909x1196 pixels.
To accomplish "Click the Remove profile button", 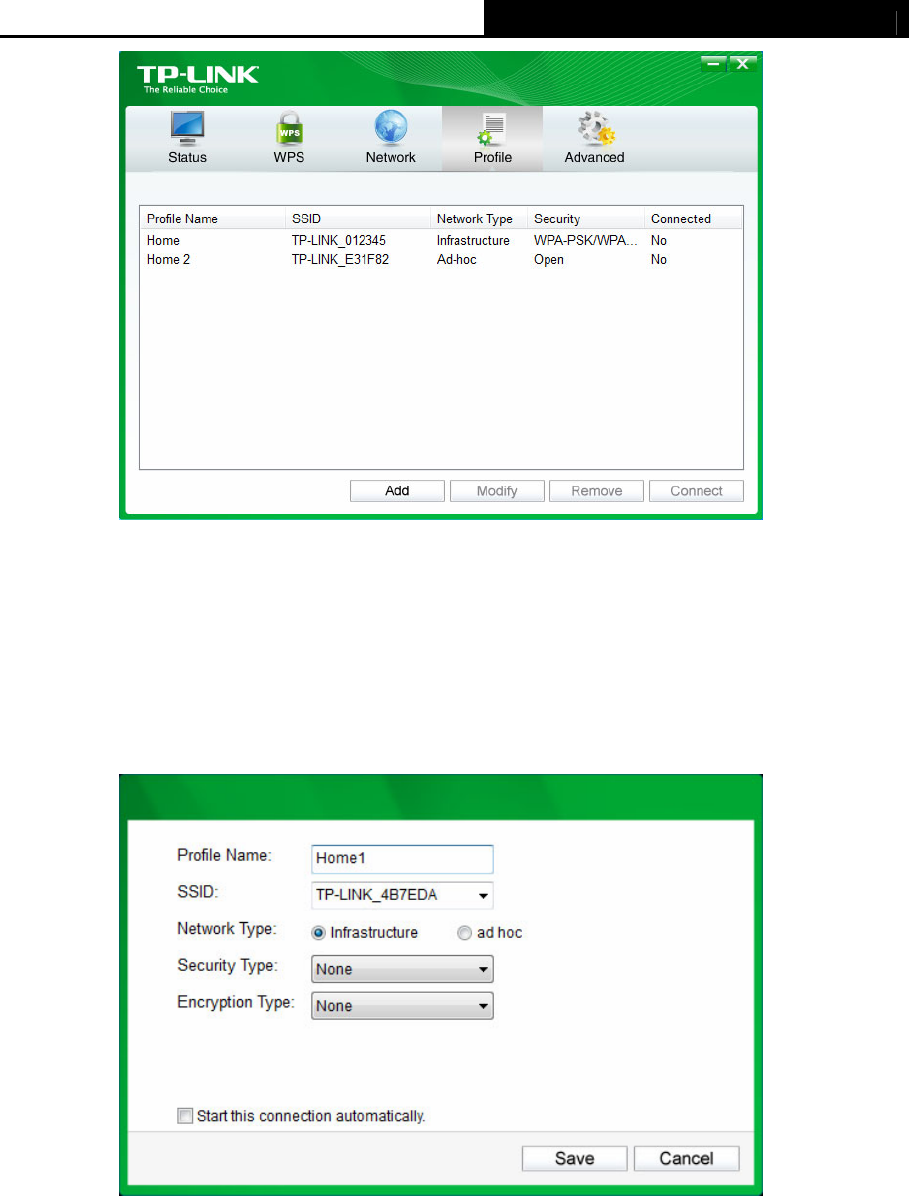I will 596,490.
